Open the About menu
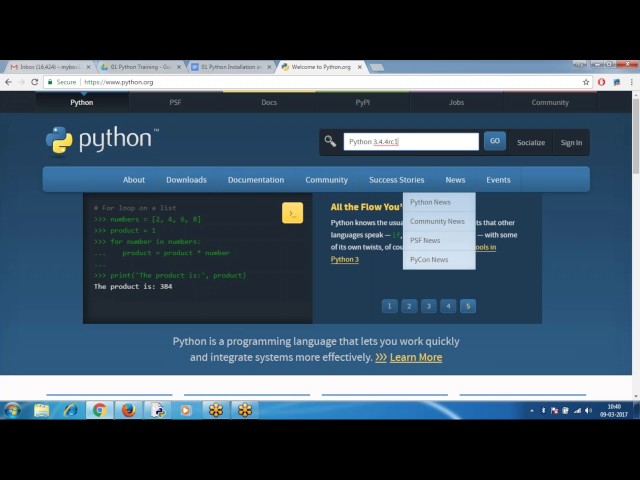Viewport: 640px width, 480px height. (134, 180)
